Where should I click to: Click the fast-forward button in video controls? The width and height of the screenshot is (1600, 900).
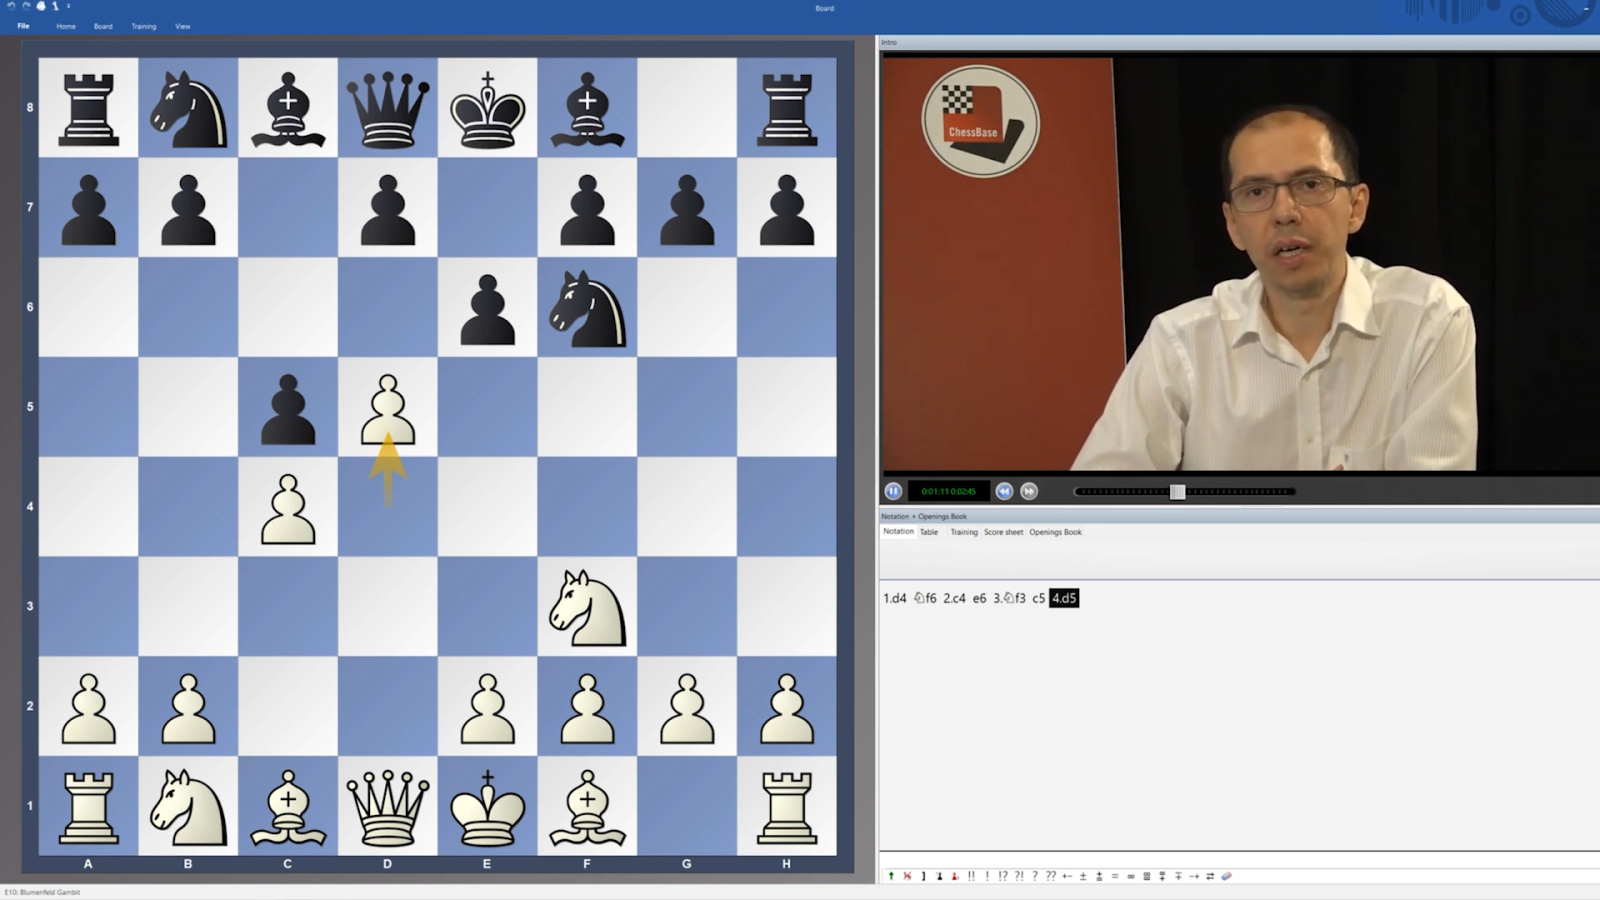(x=1029, y=491)
